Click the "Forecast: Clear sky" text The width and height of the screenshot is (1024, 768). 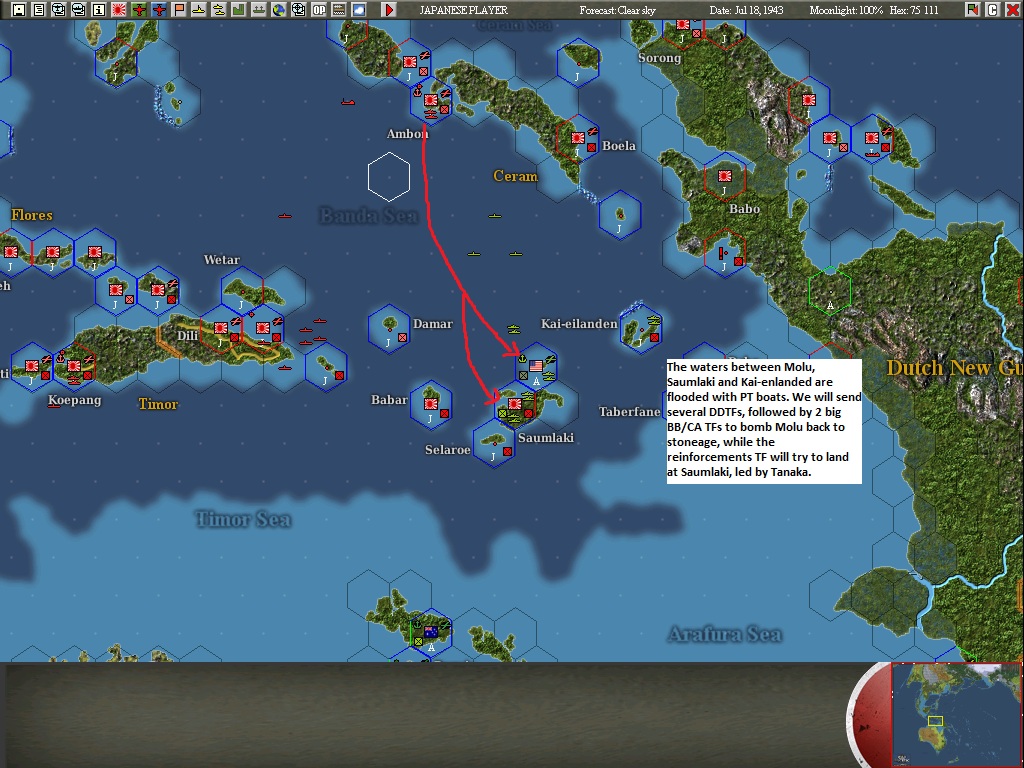[617, 10]
